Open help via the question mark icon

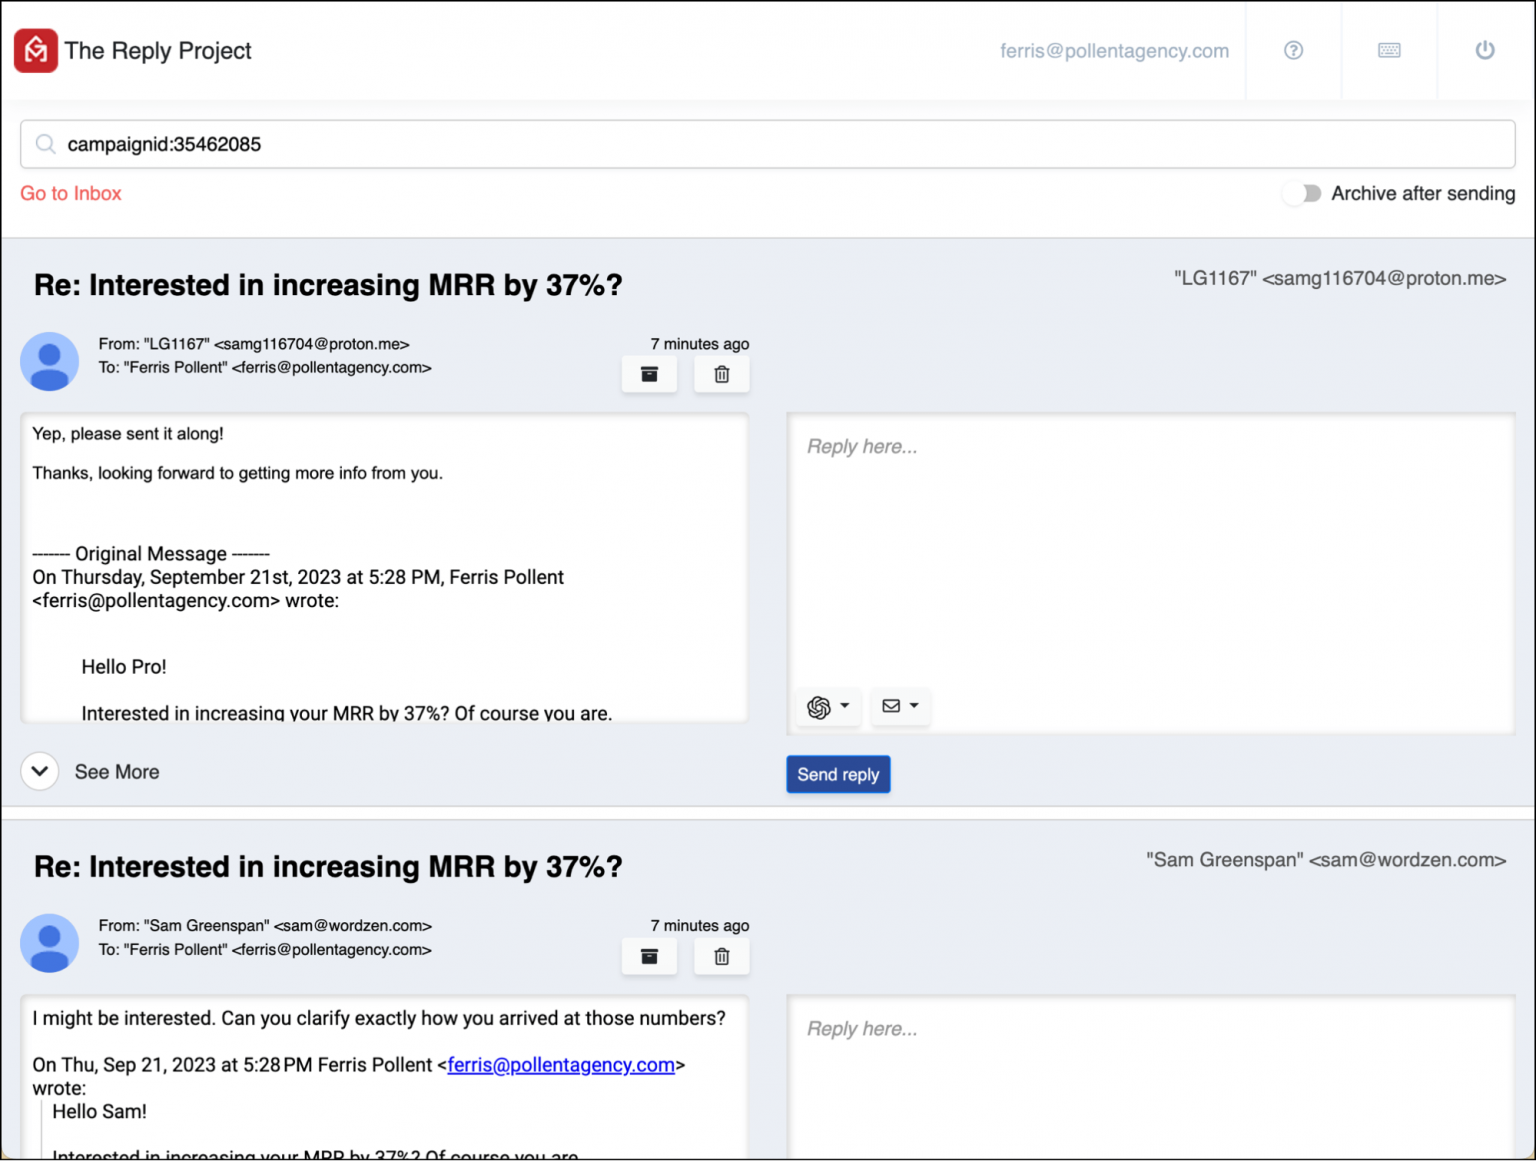1293,50
